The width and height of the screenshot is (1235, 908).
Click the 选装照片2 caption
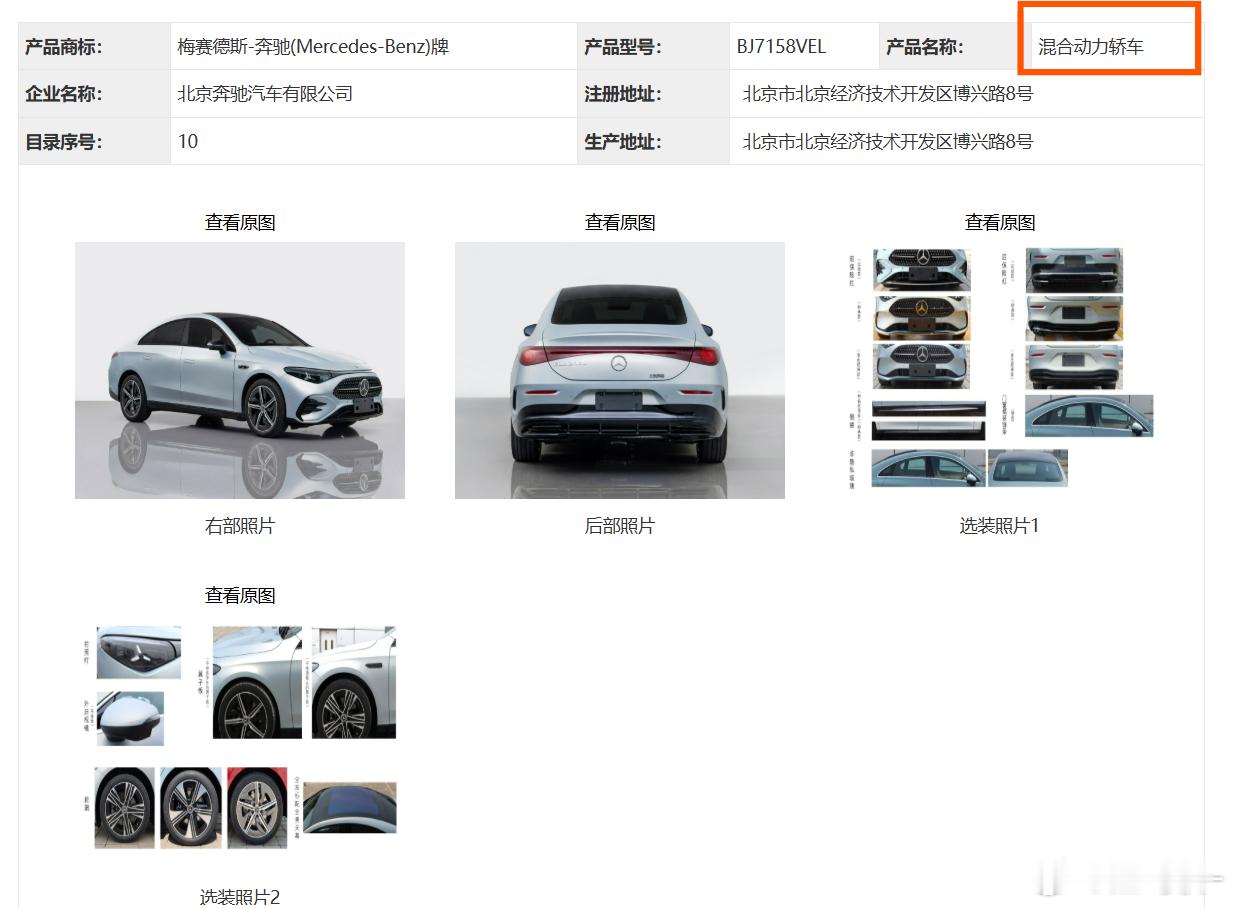(240, 897)
